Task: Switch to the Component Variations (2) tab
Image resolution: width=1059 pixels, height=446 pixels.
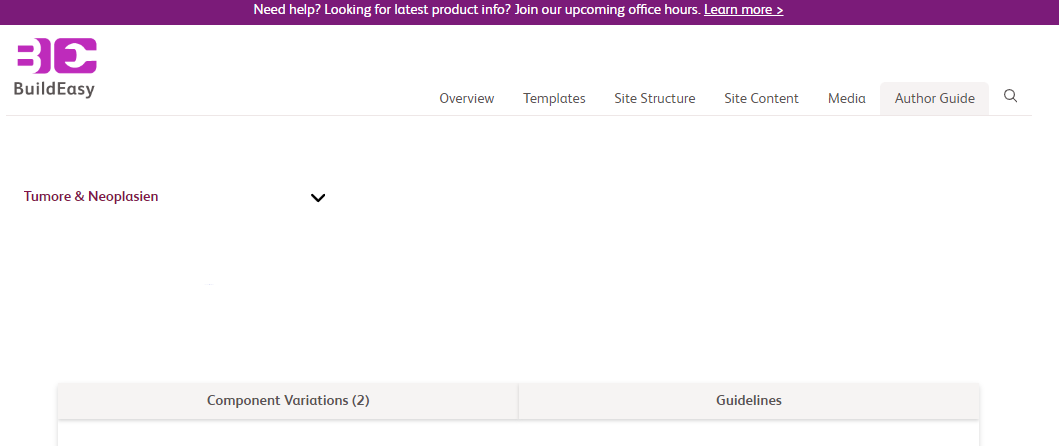Action: click(x=288, y=401)
